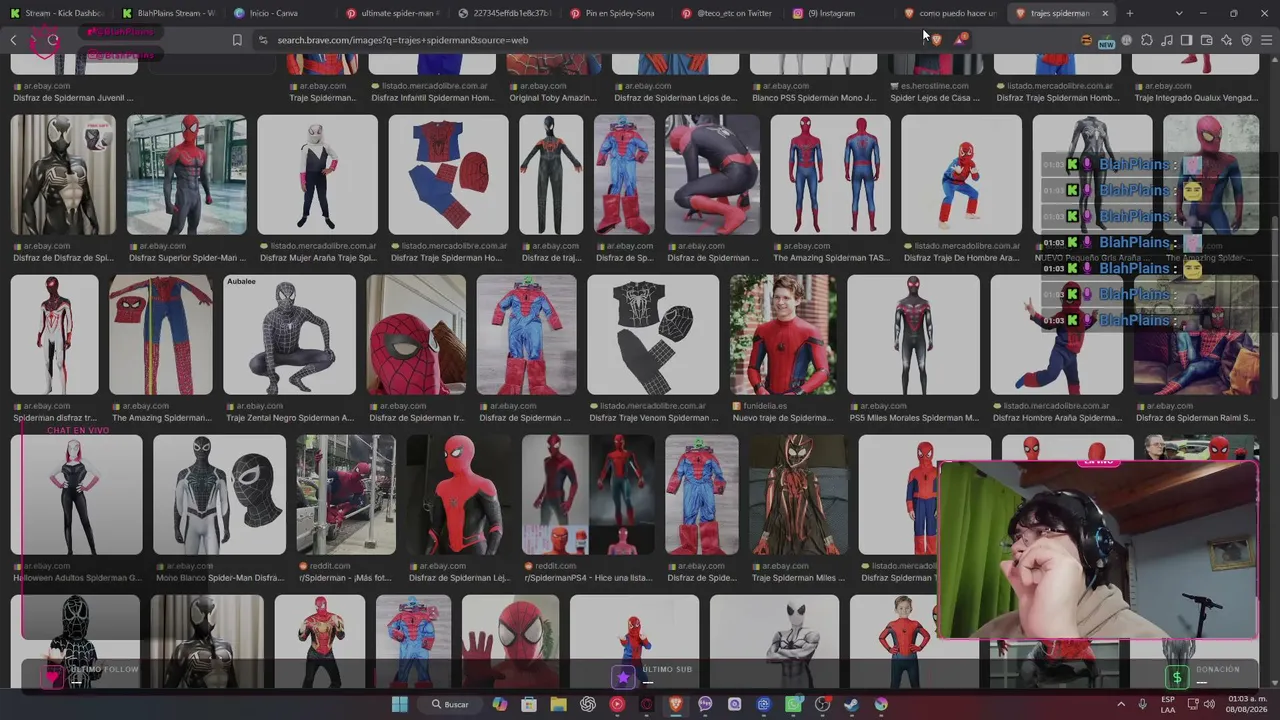The width and height of the screenshot is (1280, 720).
Task: Switch to Brave browser in the taskbar
Action: [x=676, y=704]
